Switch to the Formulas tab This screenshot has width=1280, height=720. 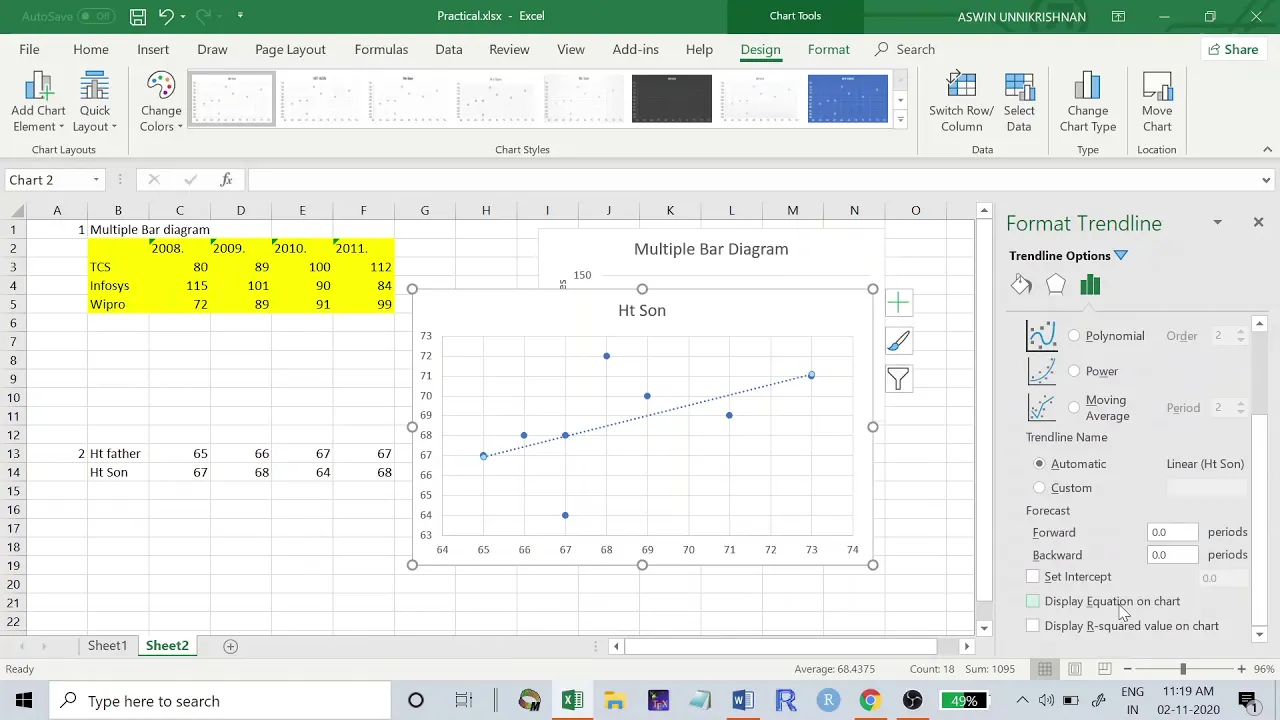[381, 49]
